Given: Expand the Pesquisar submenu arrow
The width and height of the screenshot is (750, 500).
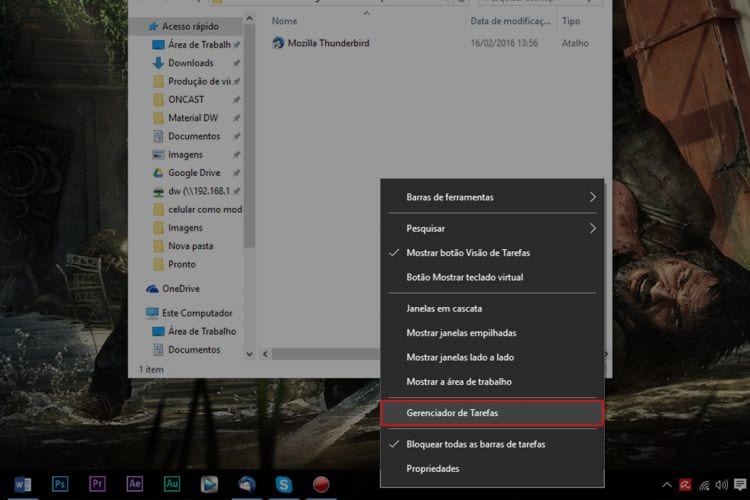Looking at the screenshot, I should tap(593, 228).
